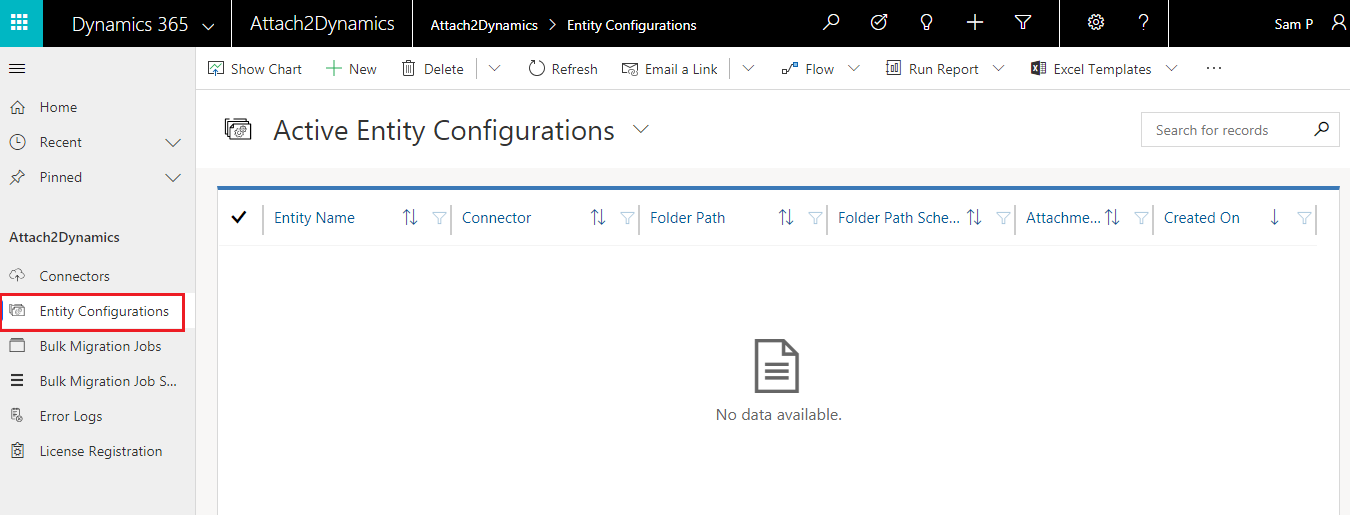Screen dimensions: 1350x515
Task: Filter the Folder Path Schema column
Action: (x=1003, y=218)
